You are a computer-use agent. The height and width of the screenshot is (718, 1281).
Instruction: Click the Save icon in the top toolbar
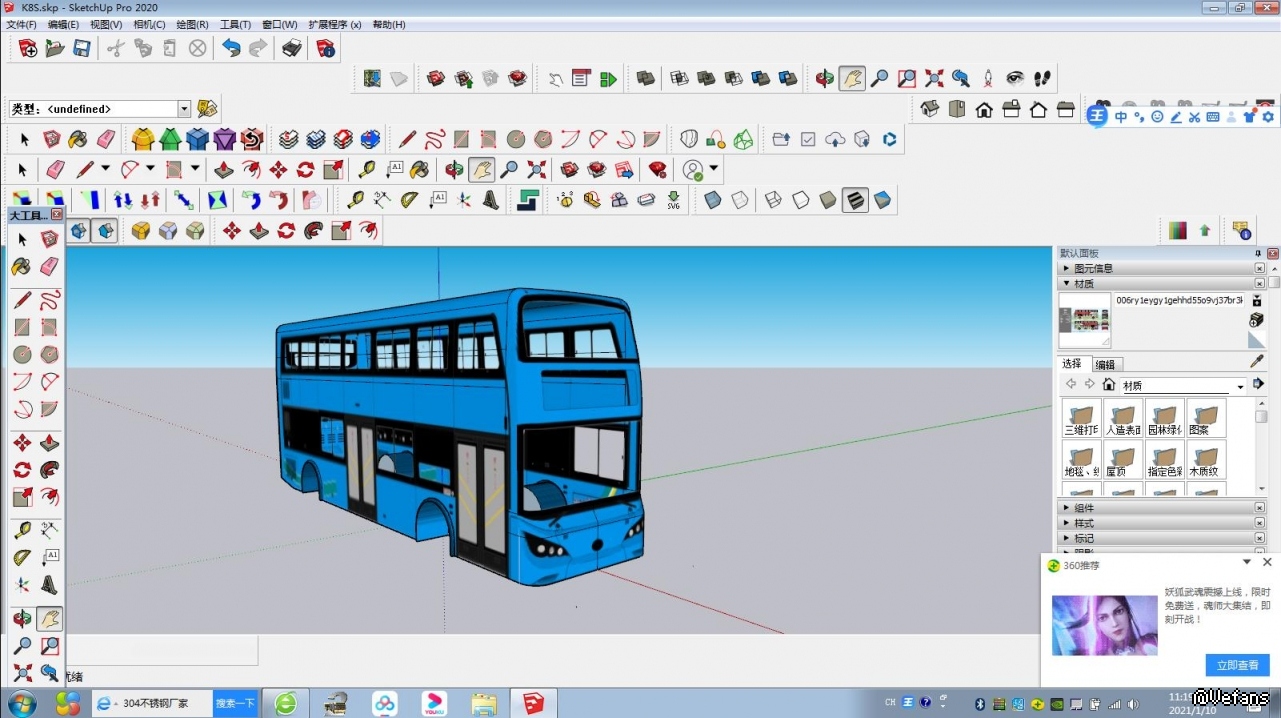82,48
